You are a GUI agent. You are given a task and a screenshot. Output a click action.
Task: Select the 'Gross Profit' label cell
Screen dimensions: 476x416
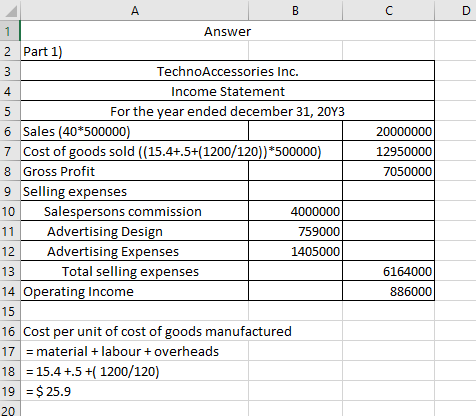pyautogui.click(x=135, y=171)
